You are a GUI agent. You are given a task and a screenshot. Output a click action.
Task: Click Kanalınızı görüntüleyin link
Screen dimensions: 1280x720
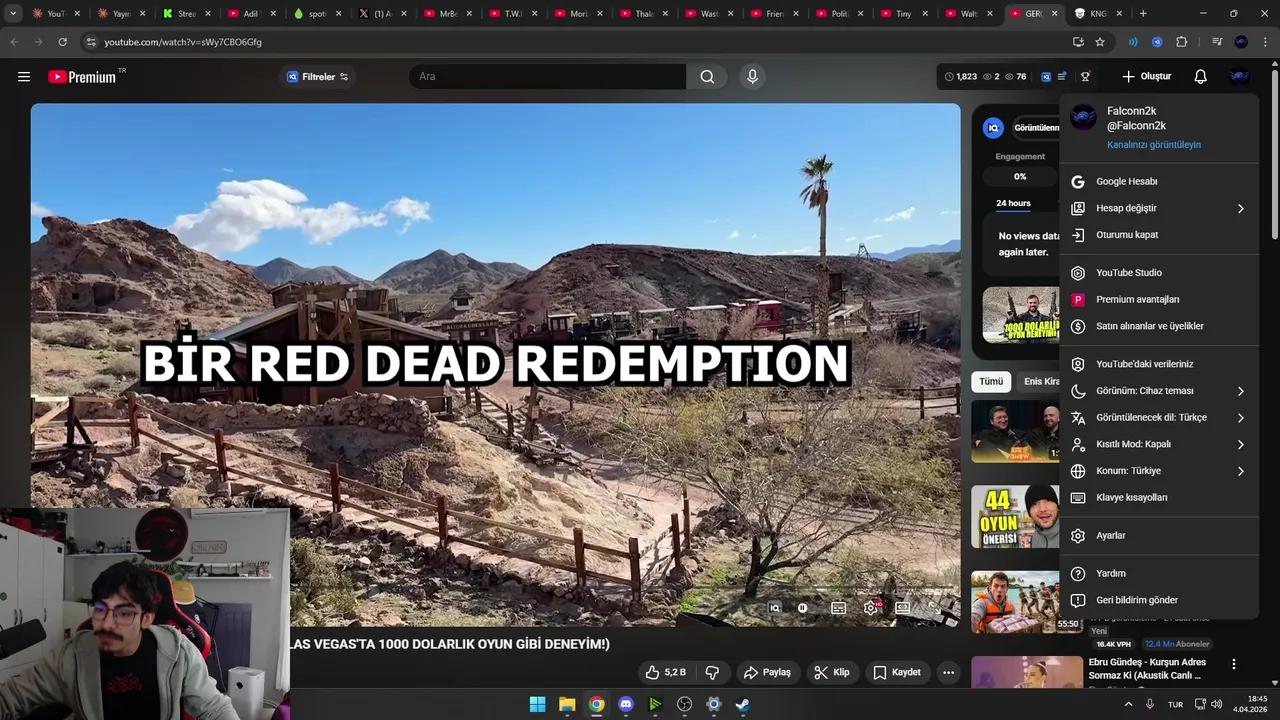pyautogui.click(x=1154, y=145)
